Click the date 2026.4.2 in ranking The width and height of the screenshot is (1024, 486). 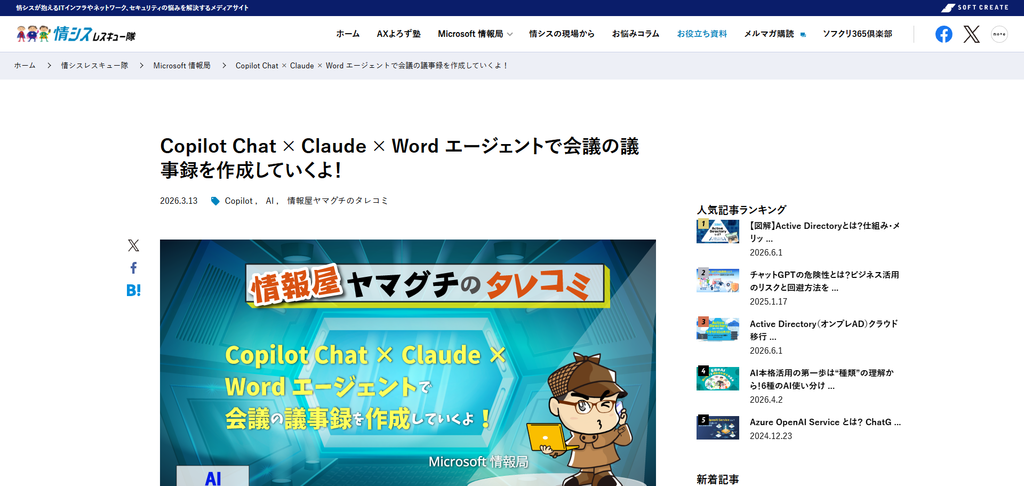click(766, 400)
